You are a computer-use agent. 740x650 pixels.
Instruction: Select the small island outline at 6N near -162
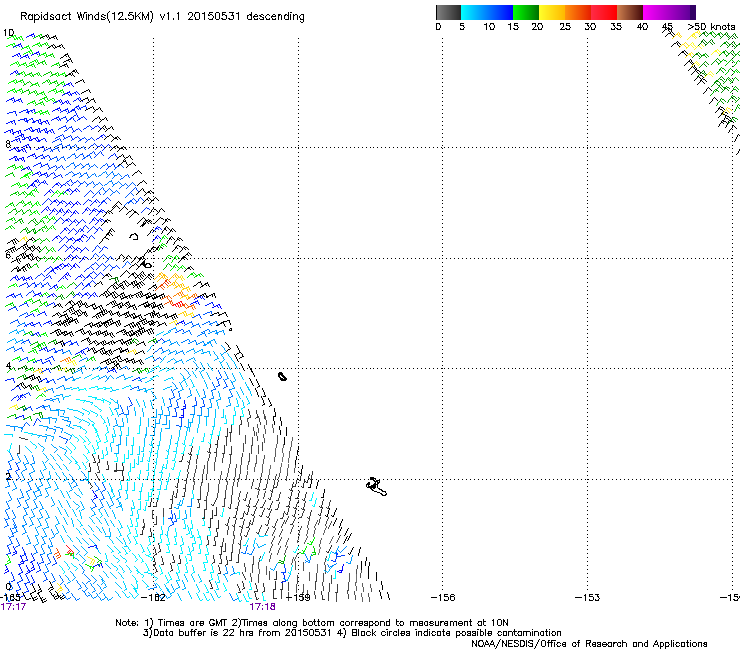tap(146, 265)
